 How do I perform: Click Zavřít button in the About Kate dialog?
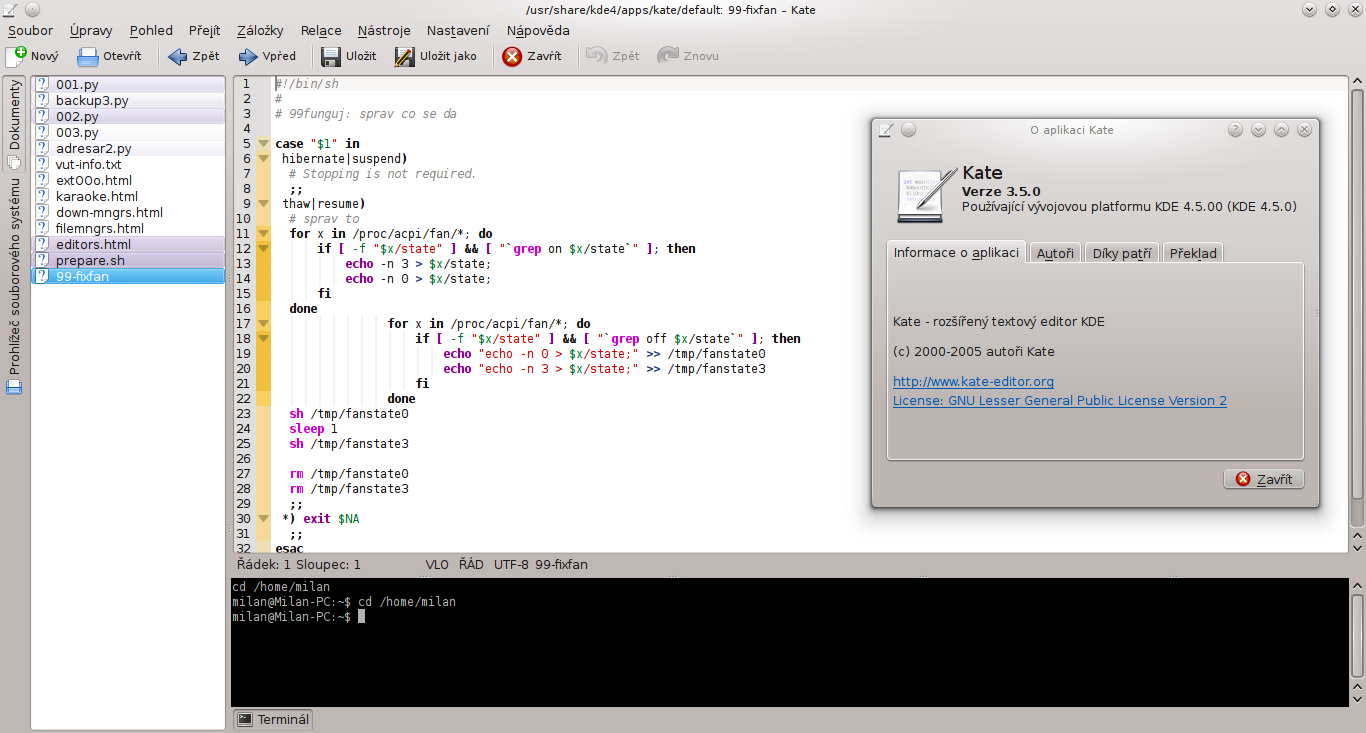(1264, 479)
